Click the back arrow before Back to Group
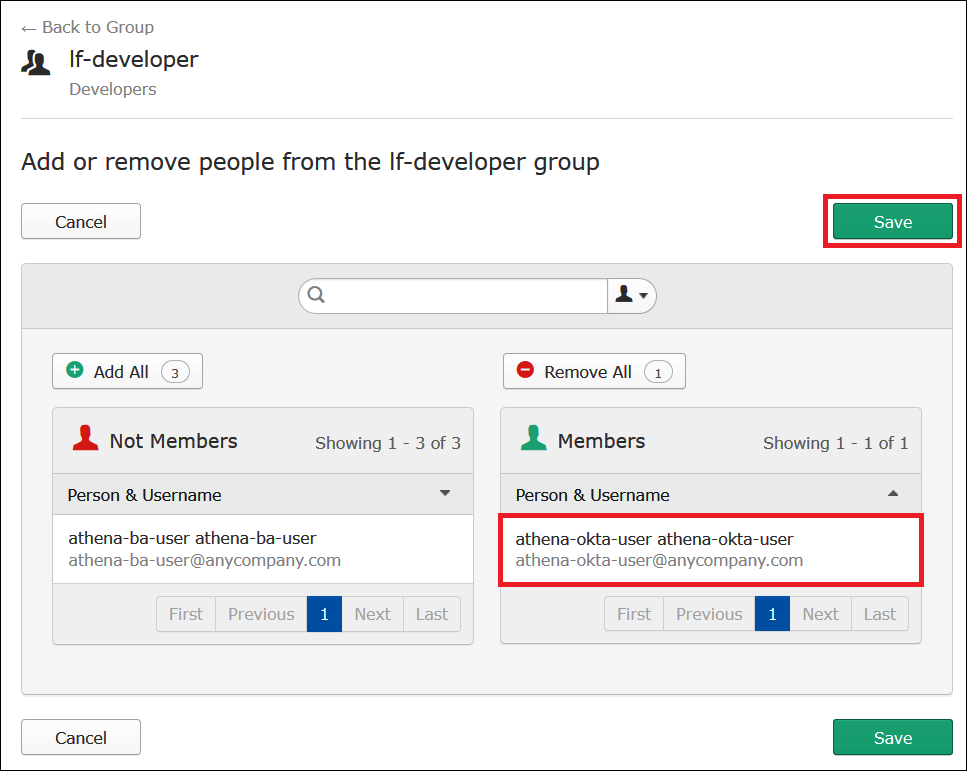 (x=27, y=27)
